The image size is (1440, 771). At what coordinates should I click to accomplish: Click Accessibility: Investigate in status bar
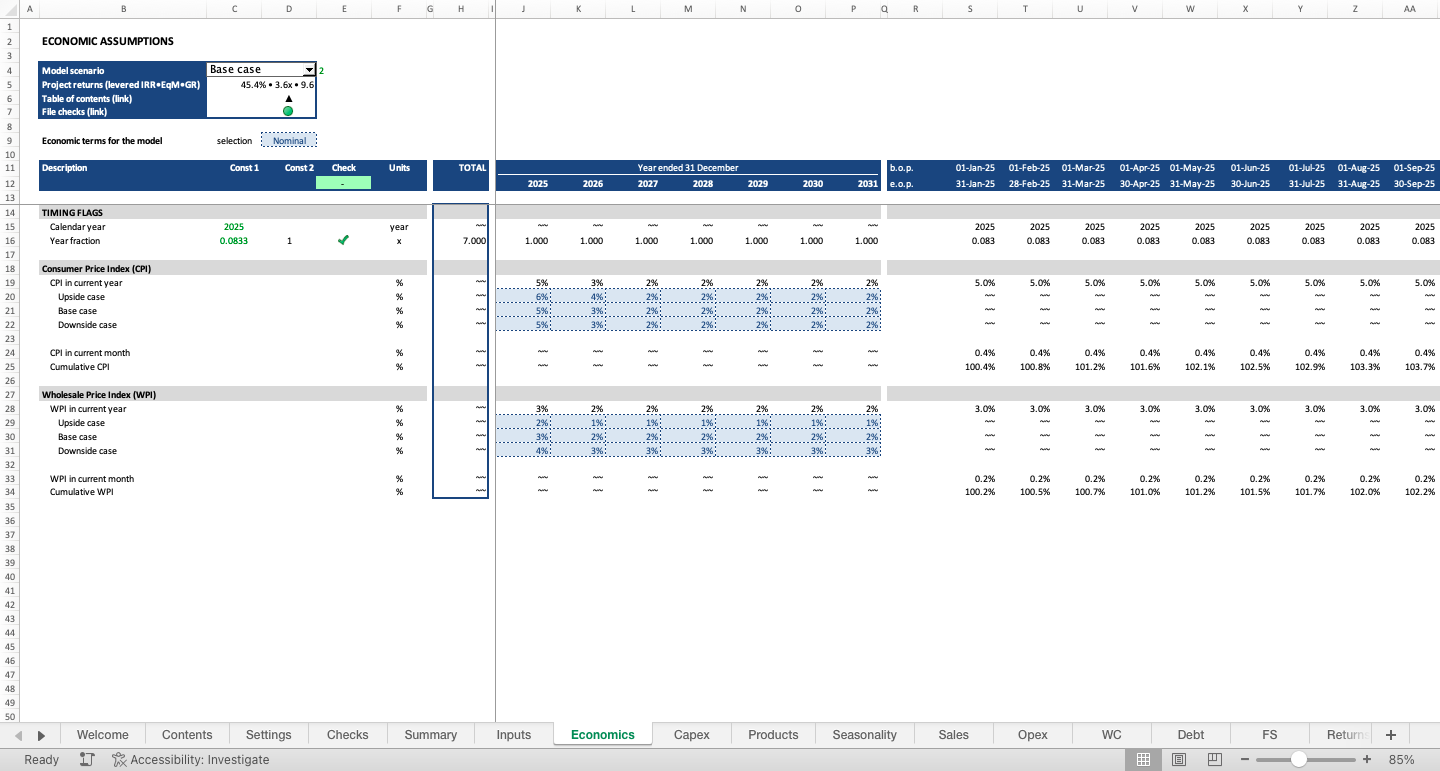191,759
